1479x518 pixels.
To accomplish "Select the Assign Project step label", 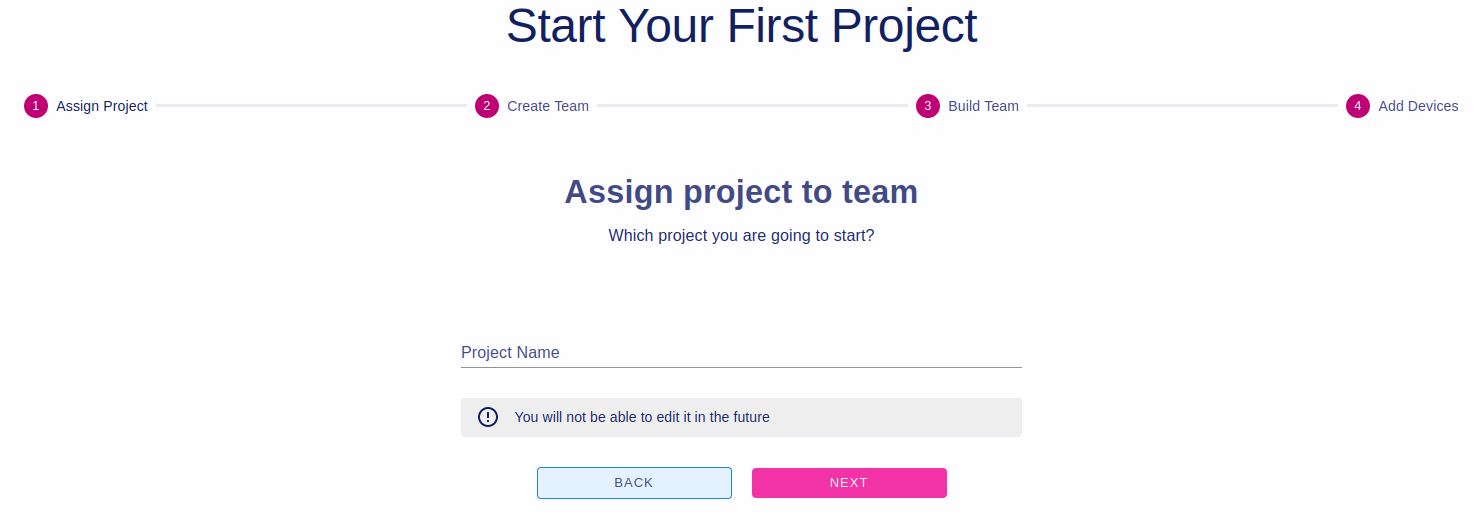I will (x=102, y=106).
